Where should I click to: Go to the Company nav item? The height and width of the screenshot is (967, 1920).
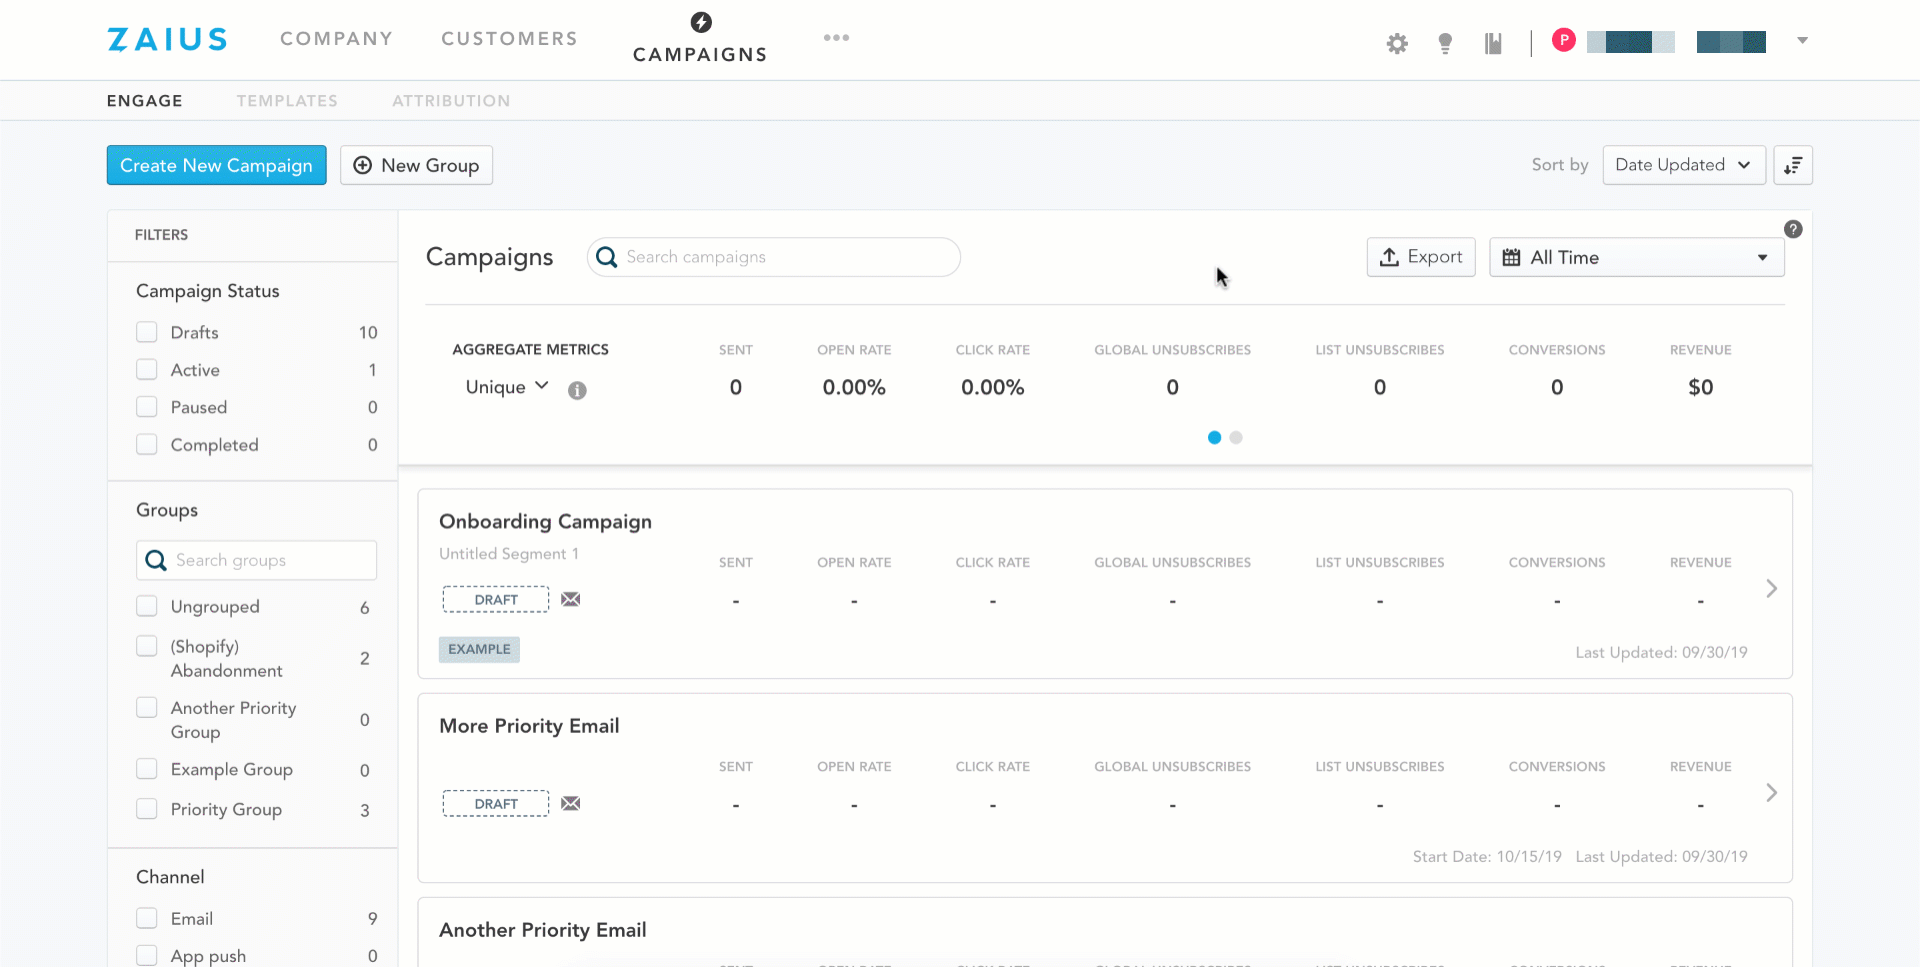336,39
